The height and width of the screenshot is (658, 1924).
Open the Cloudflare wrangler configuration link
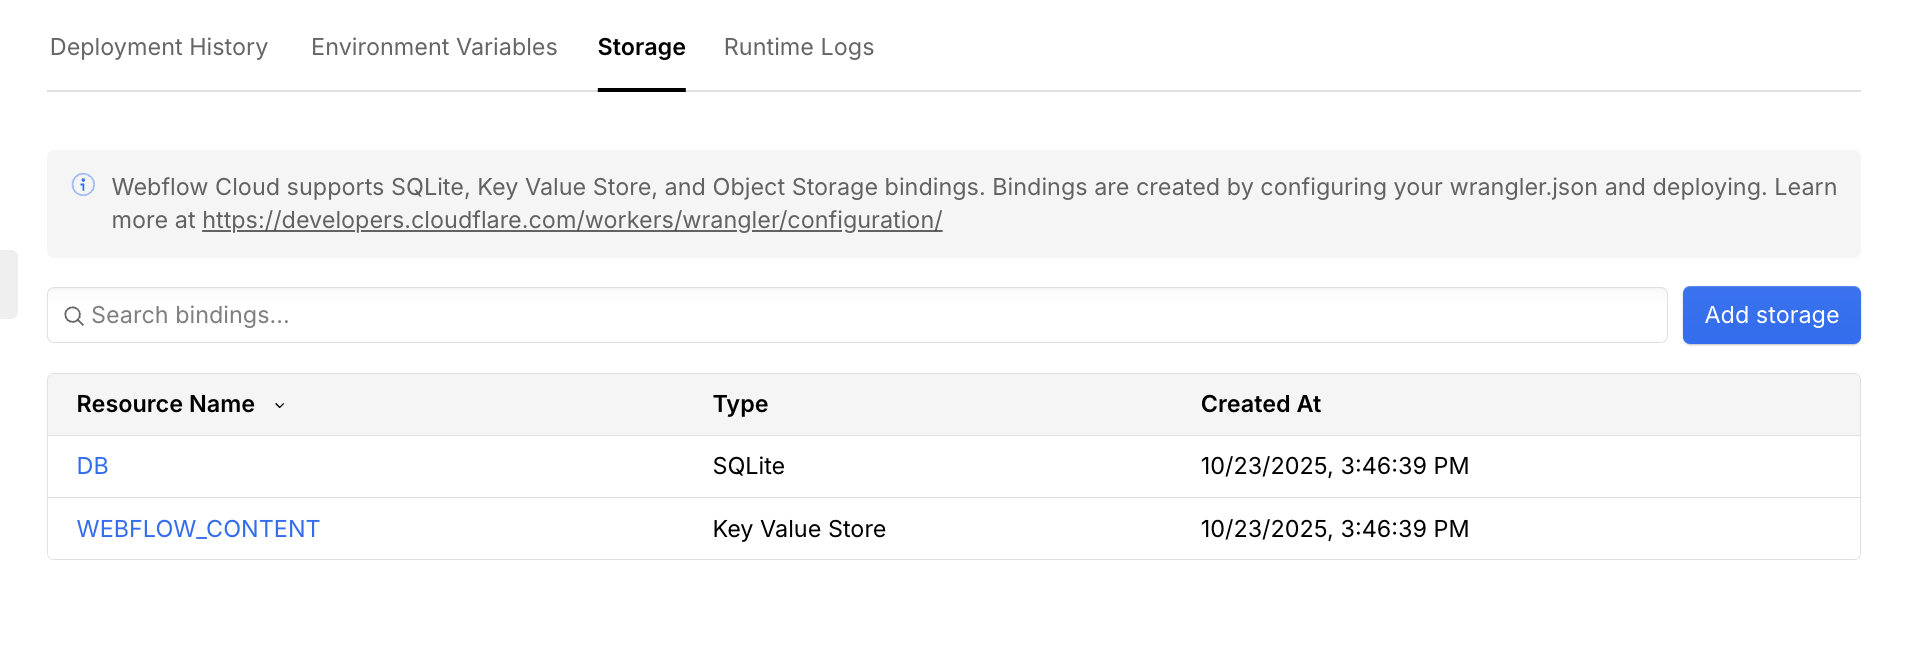pyautogui.click(x=572, y=220)
